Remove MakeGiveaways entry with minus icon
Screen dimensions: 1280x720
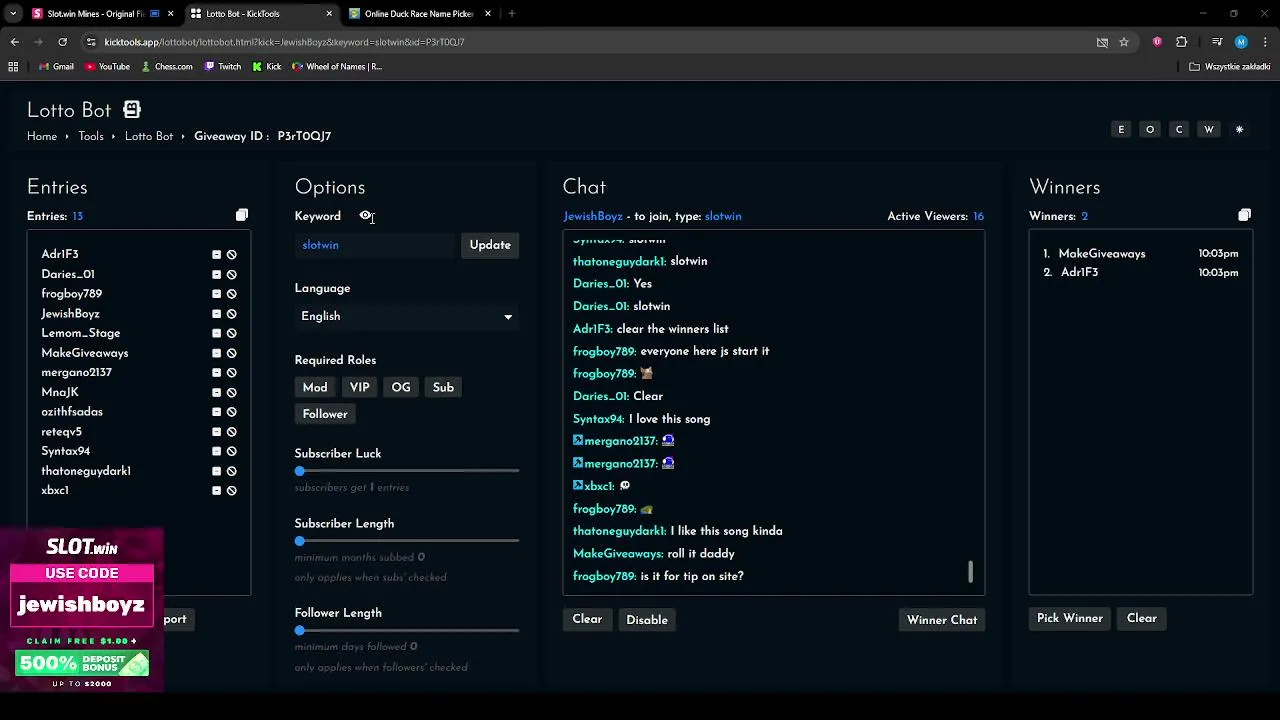(216, 353)
